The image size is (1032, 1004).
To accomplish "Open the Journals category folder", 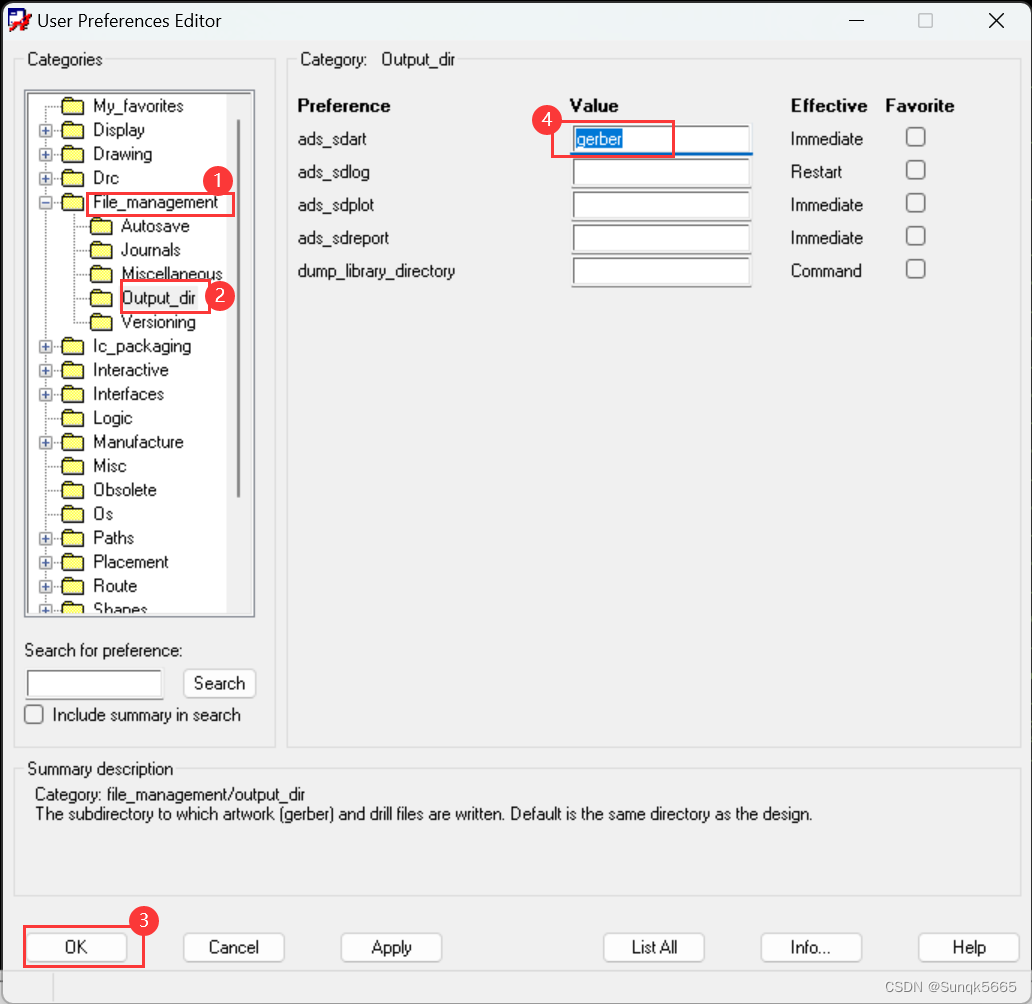I will (x=100, y=250).
